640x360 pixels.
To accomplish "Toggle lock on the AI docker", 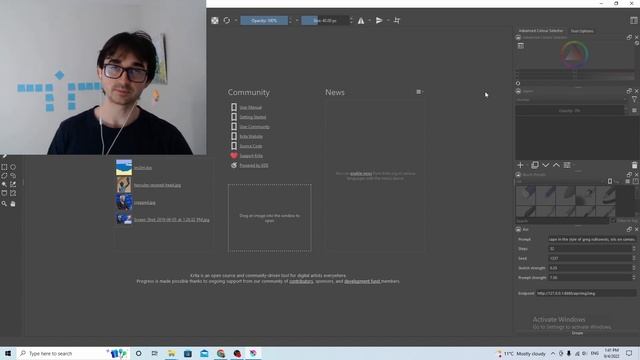I will coord(518,229).
